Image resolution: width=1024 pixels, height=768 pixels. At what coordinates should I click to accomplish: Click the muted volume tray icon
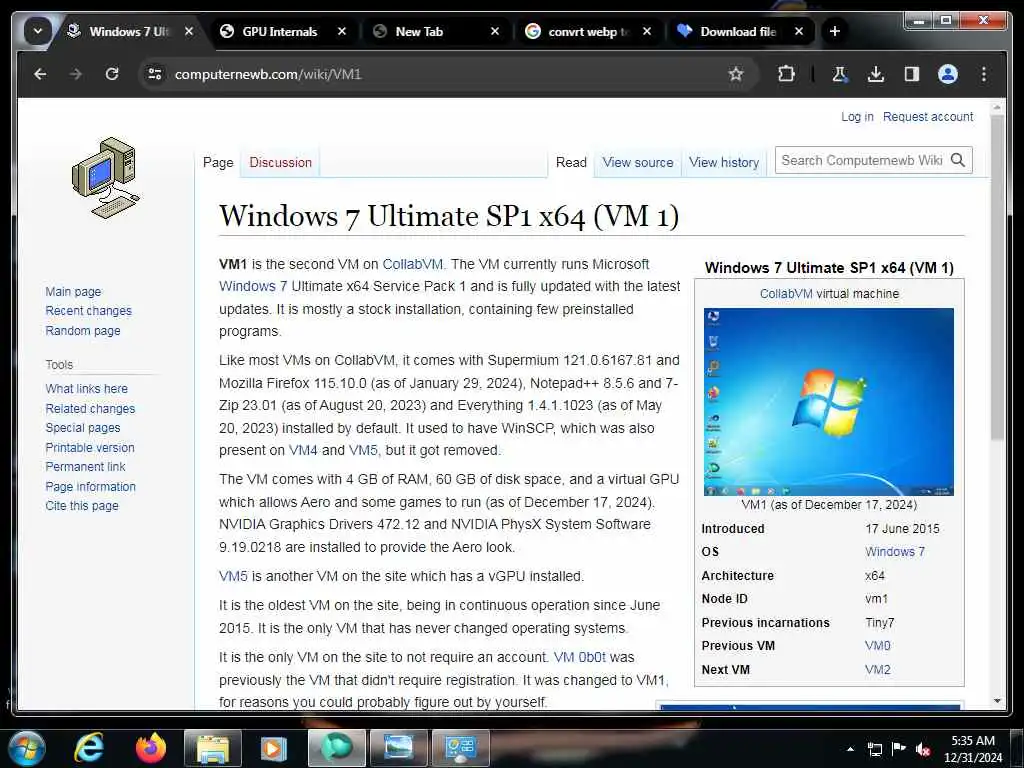tap(923, 750)
